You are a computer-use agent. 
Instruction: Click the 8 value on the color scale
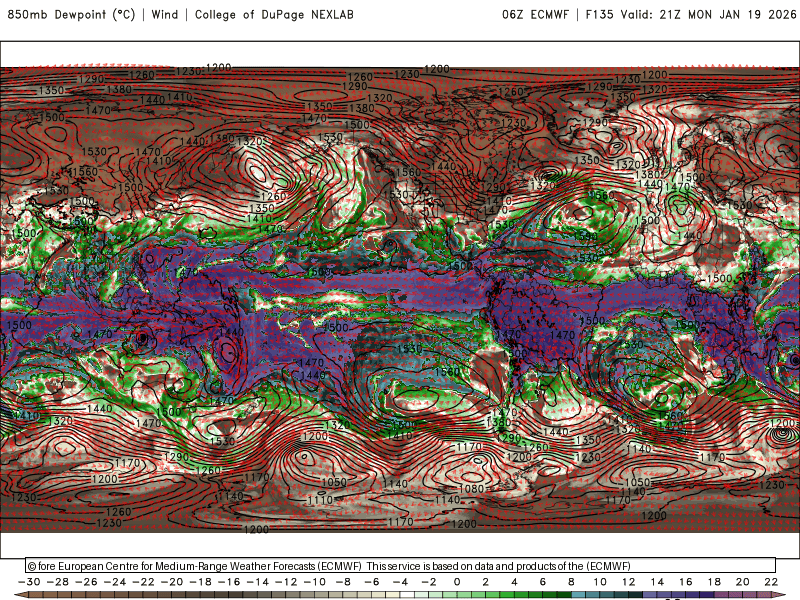(571, 582)
